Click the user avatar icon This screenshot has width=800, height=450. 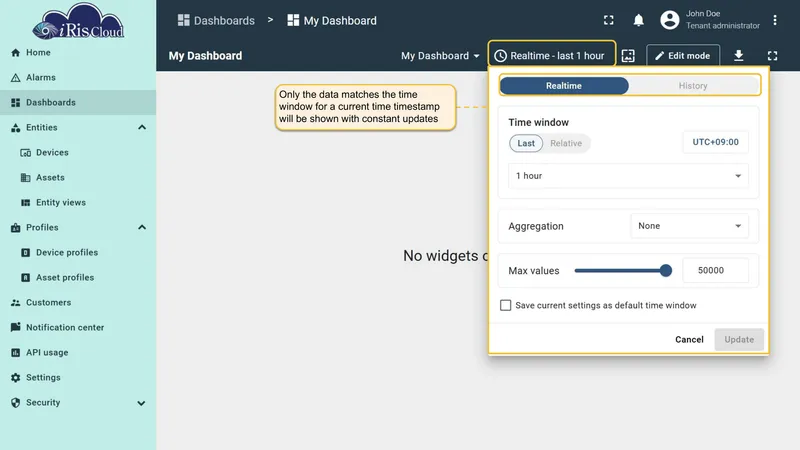670,20
